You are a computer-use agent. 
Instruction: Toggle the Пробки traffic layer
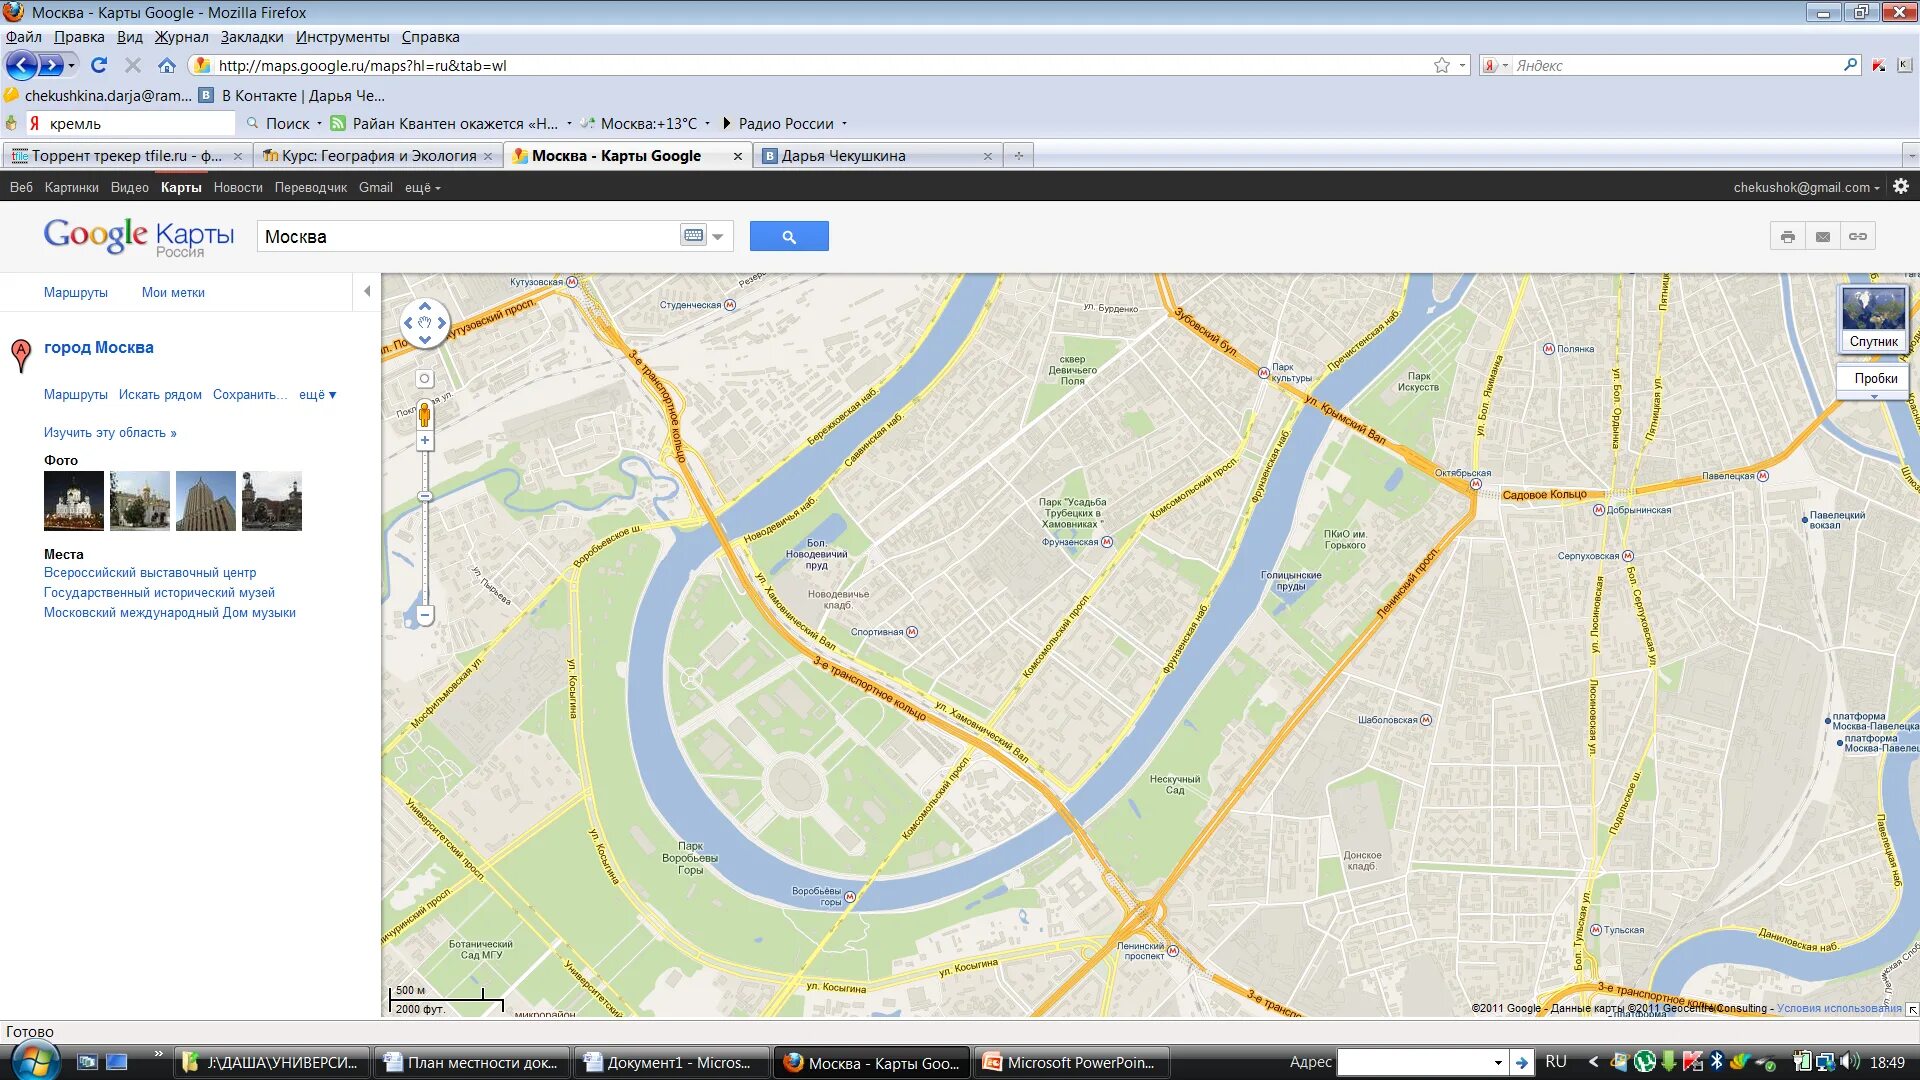[x=1875, y=378]
